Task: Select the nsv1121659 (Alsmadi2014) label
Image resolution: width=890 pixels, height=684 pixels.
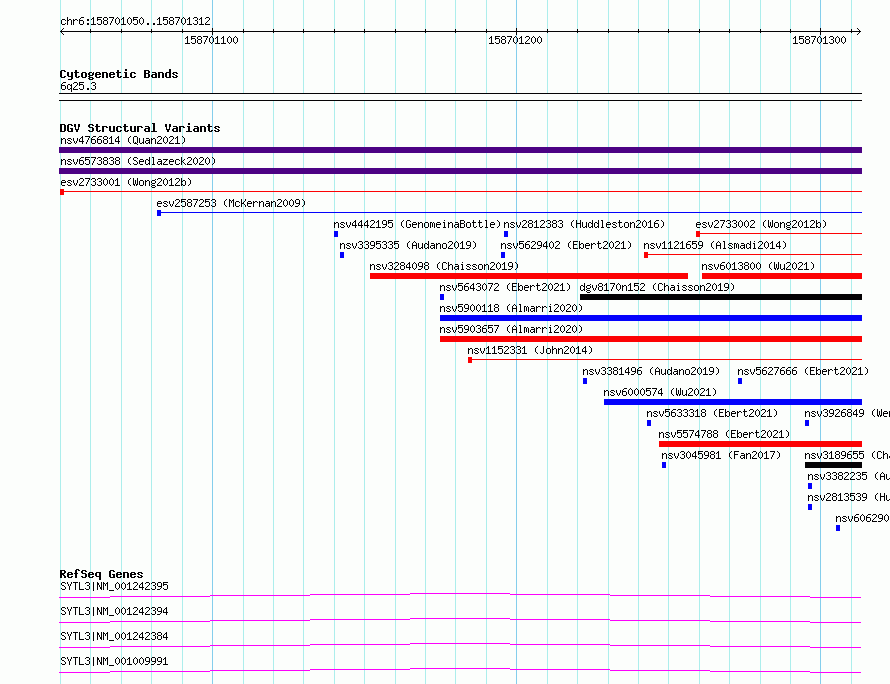Action: (x=715, y=245)
